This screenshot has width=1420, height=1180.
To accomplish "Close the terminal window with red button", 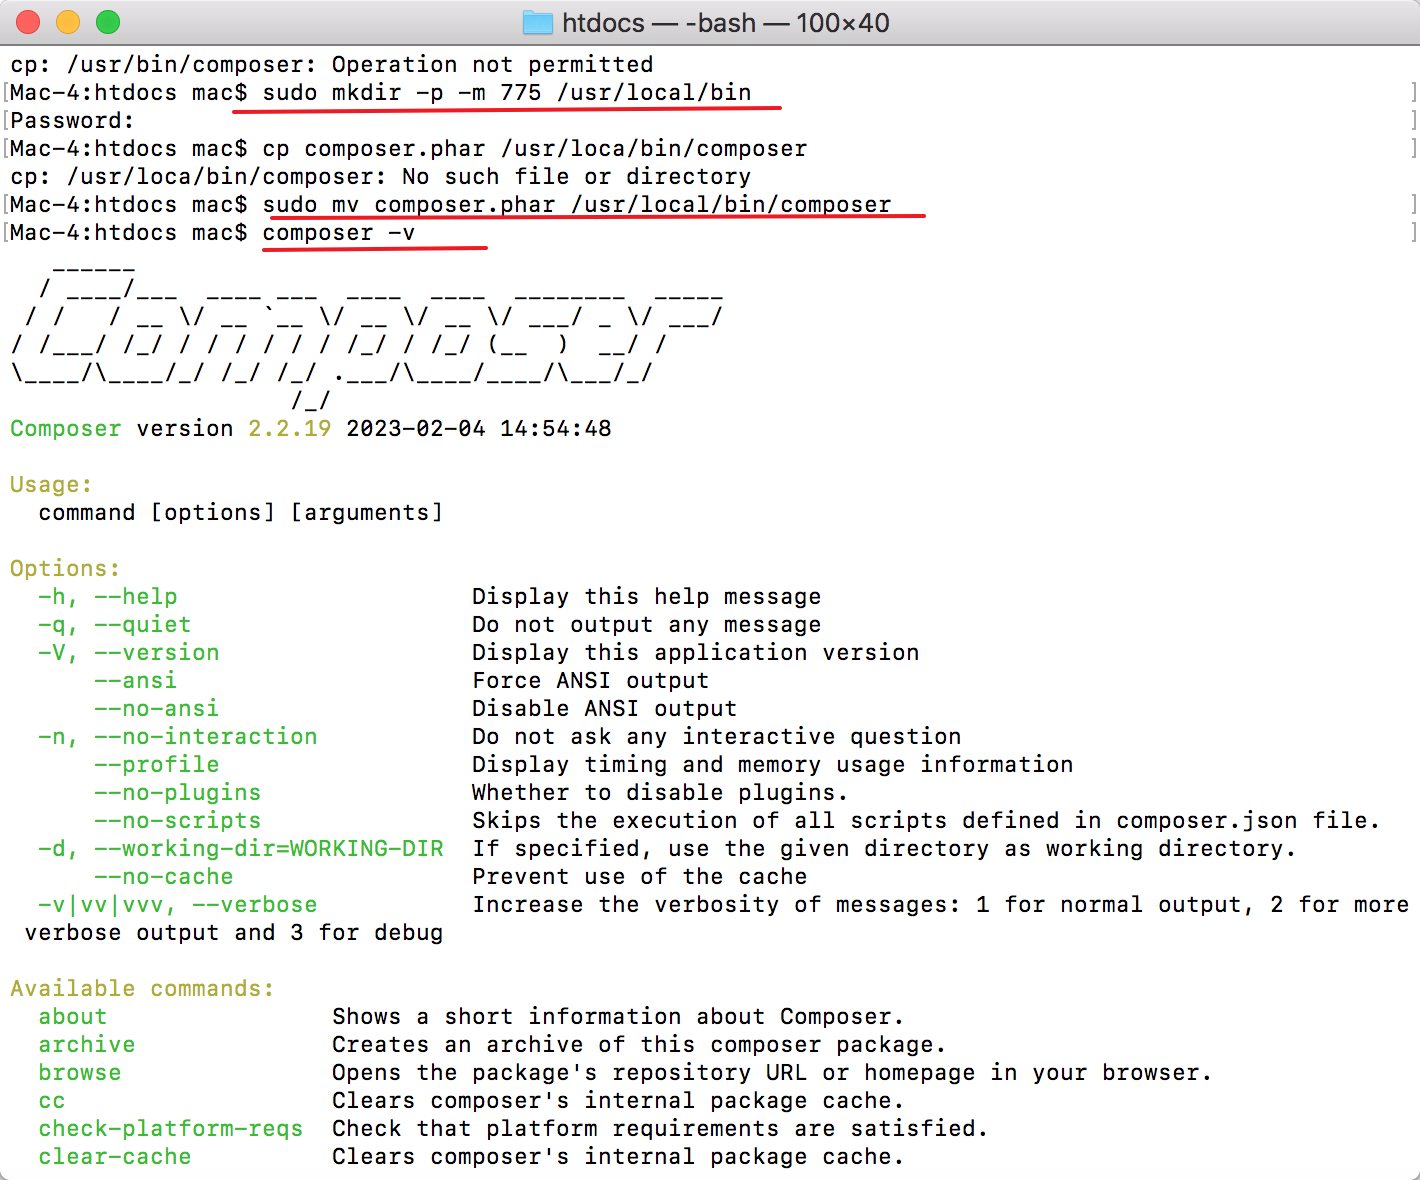I will tap(28, 22).
